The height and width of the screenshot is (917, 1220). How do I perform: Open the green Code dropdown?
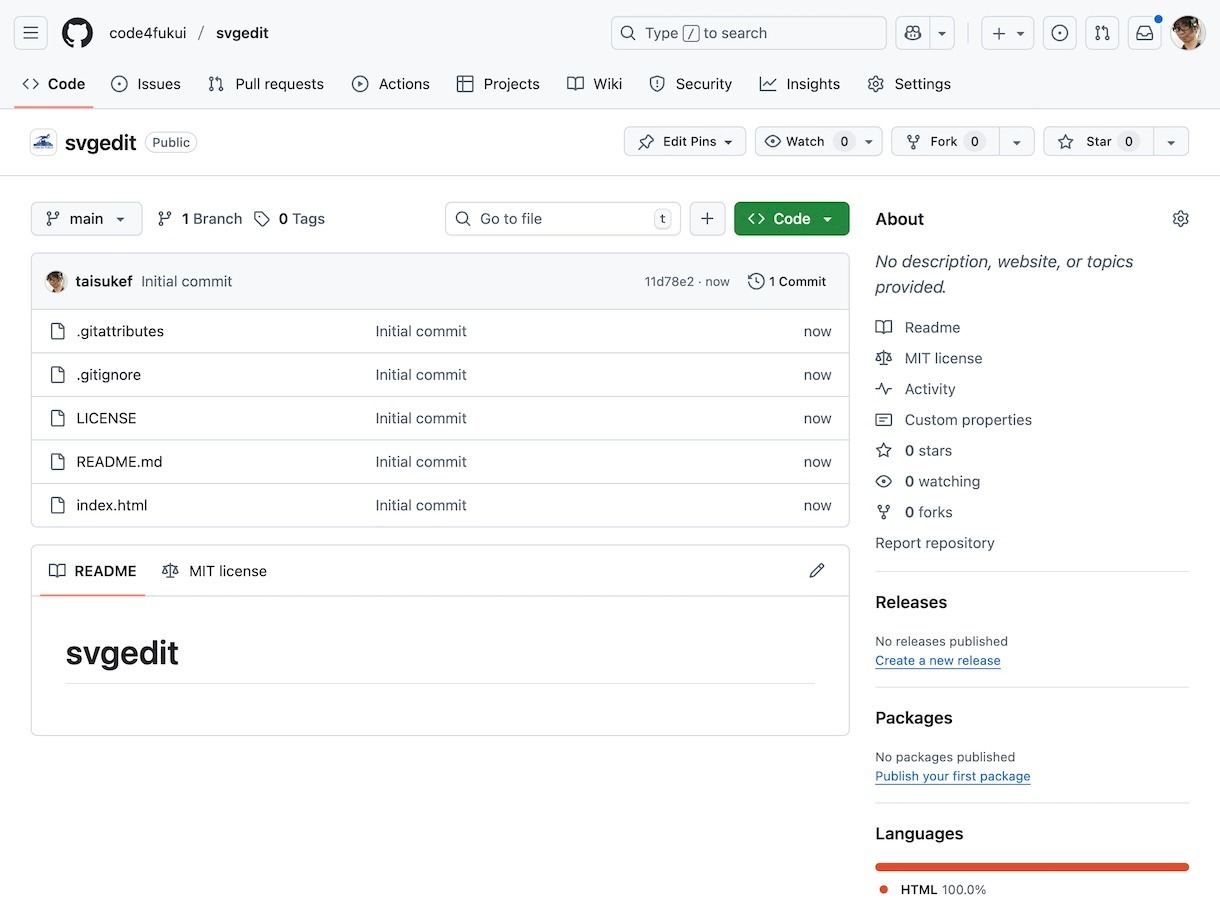tap(791, 219)
